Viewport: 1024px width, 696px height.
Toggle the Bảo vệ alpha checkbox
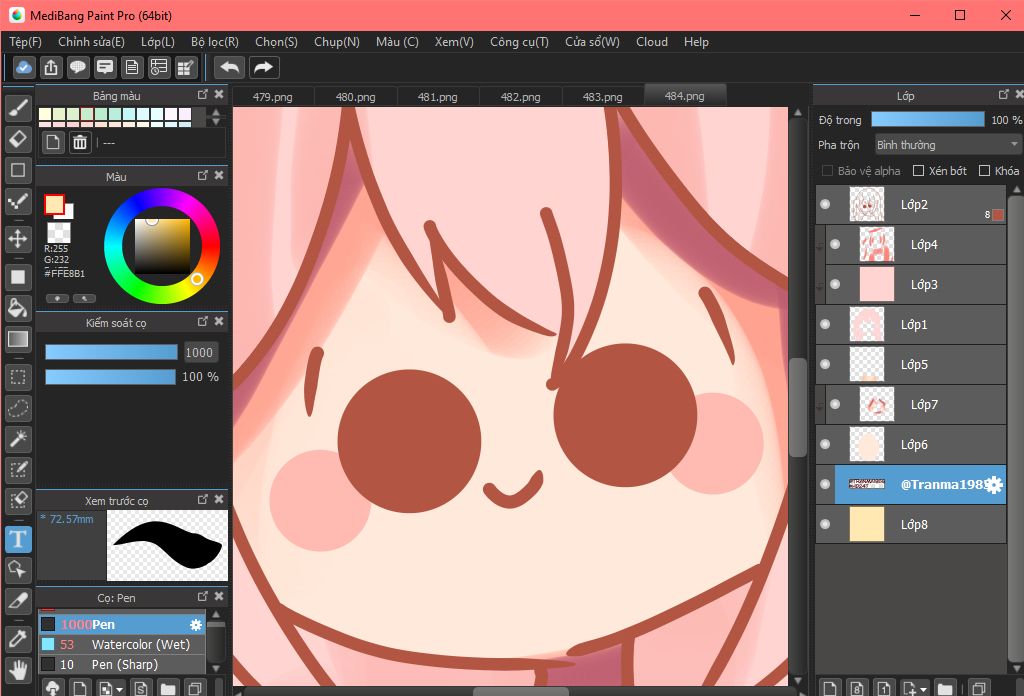point(827,170)
